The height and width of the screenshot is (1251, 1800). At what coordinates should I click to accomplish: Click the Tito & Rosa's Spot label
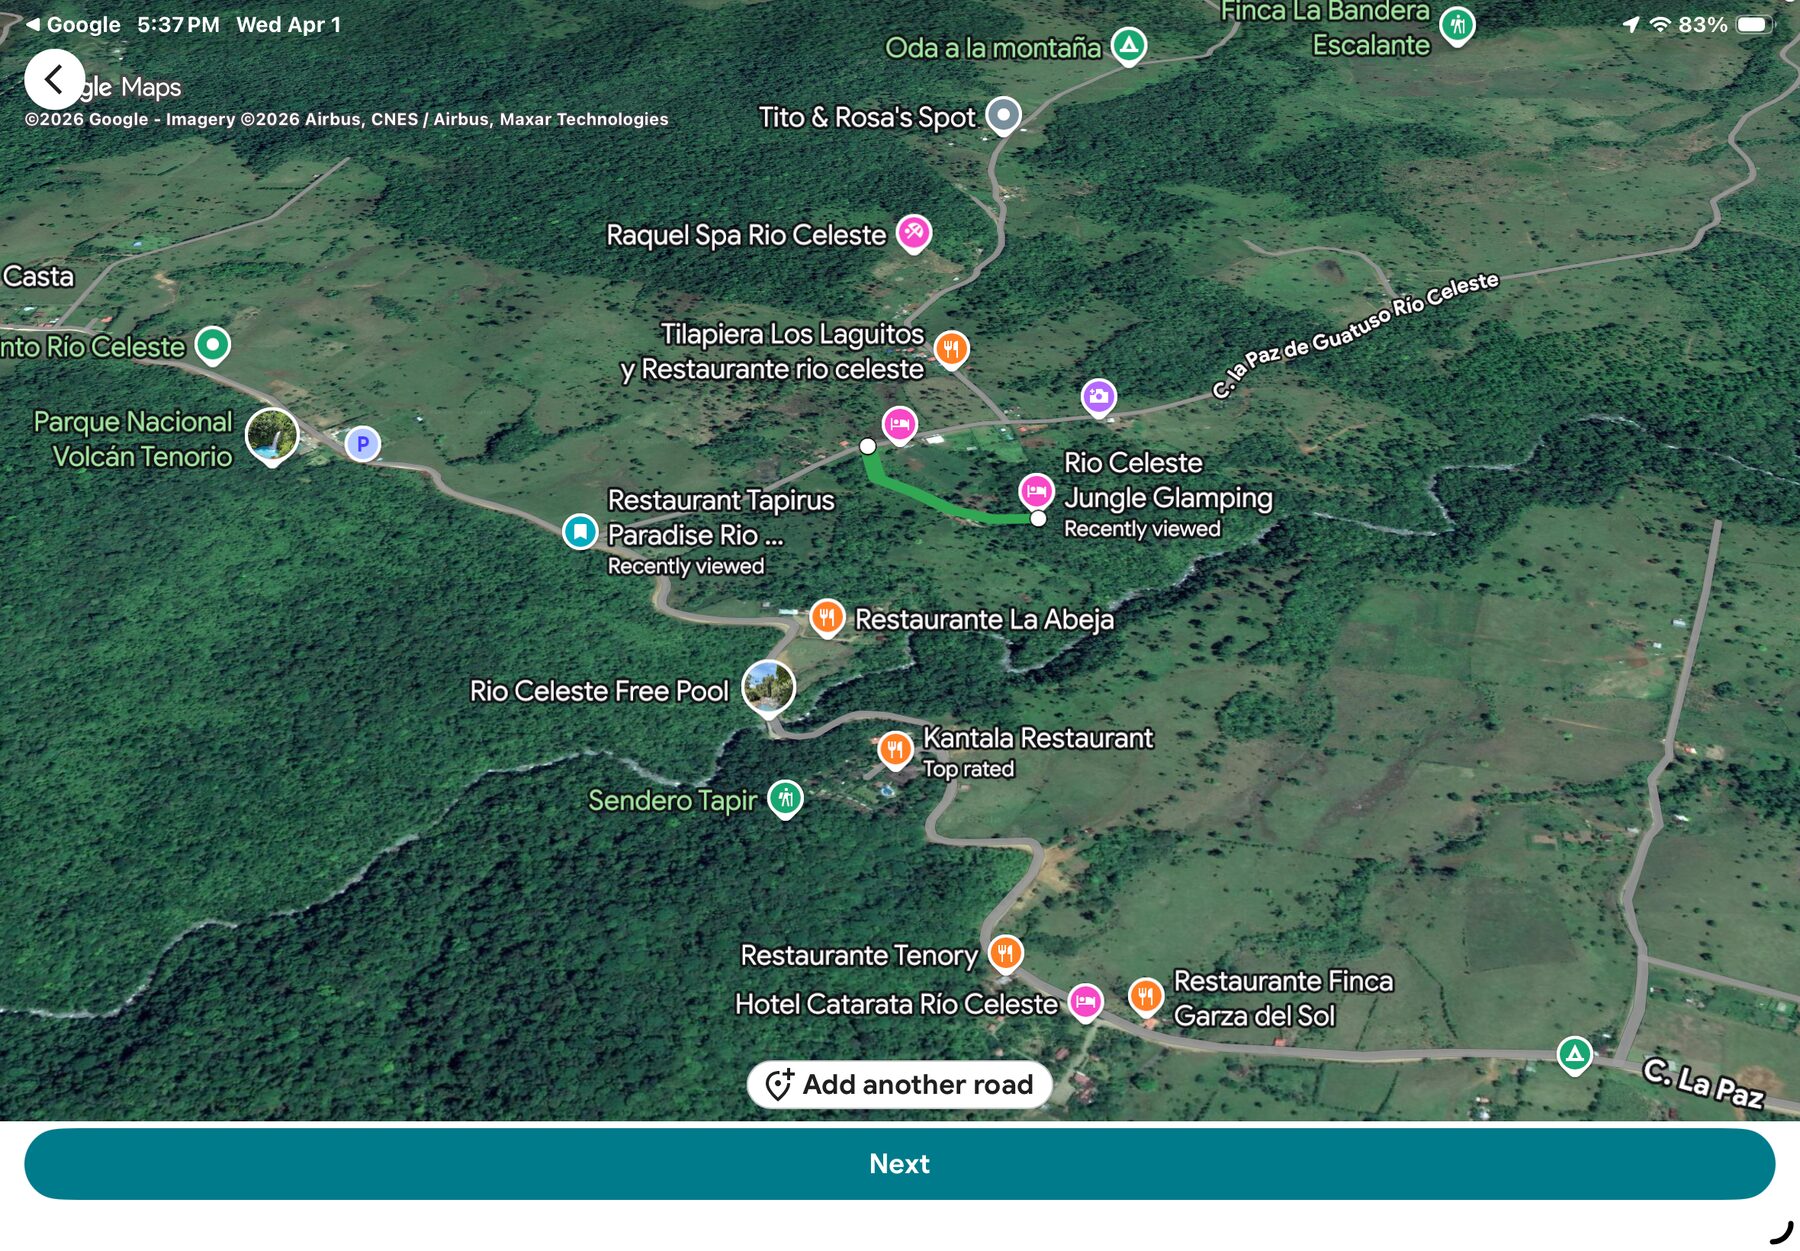tap(867, 117)
